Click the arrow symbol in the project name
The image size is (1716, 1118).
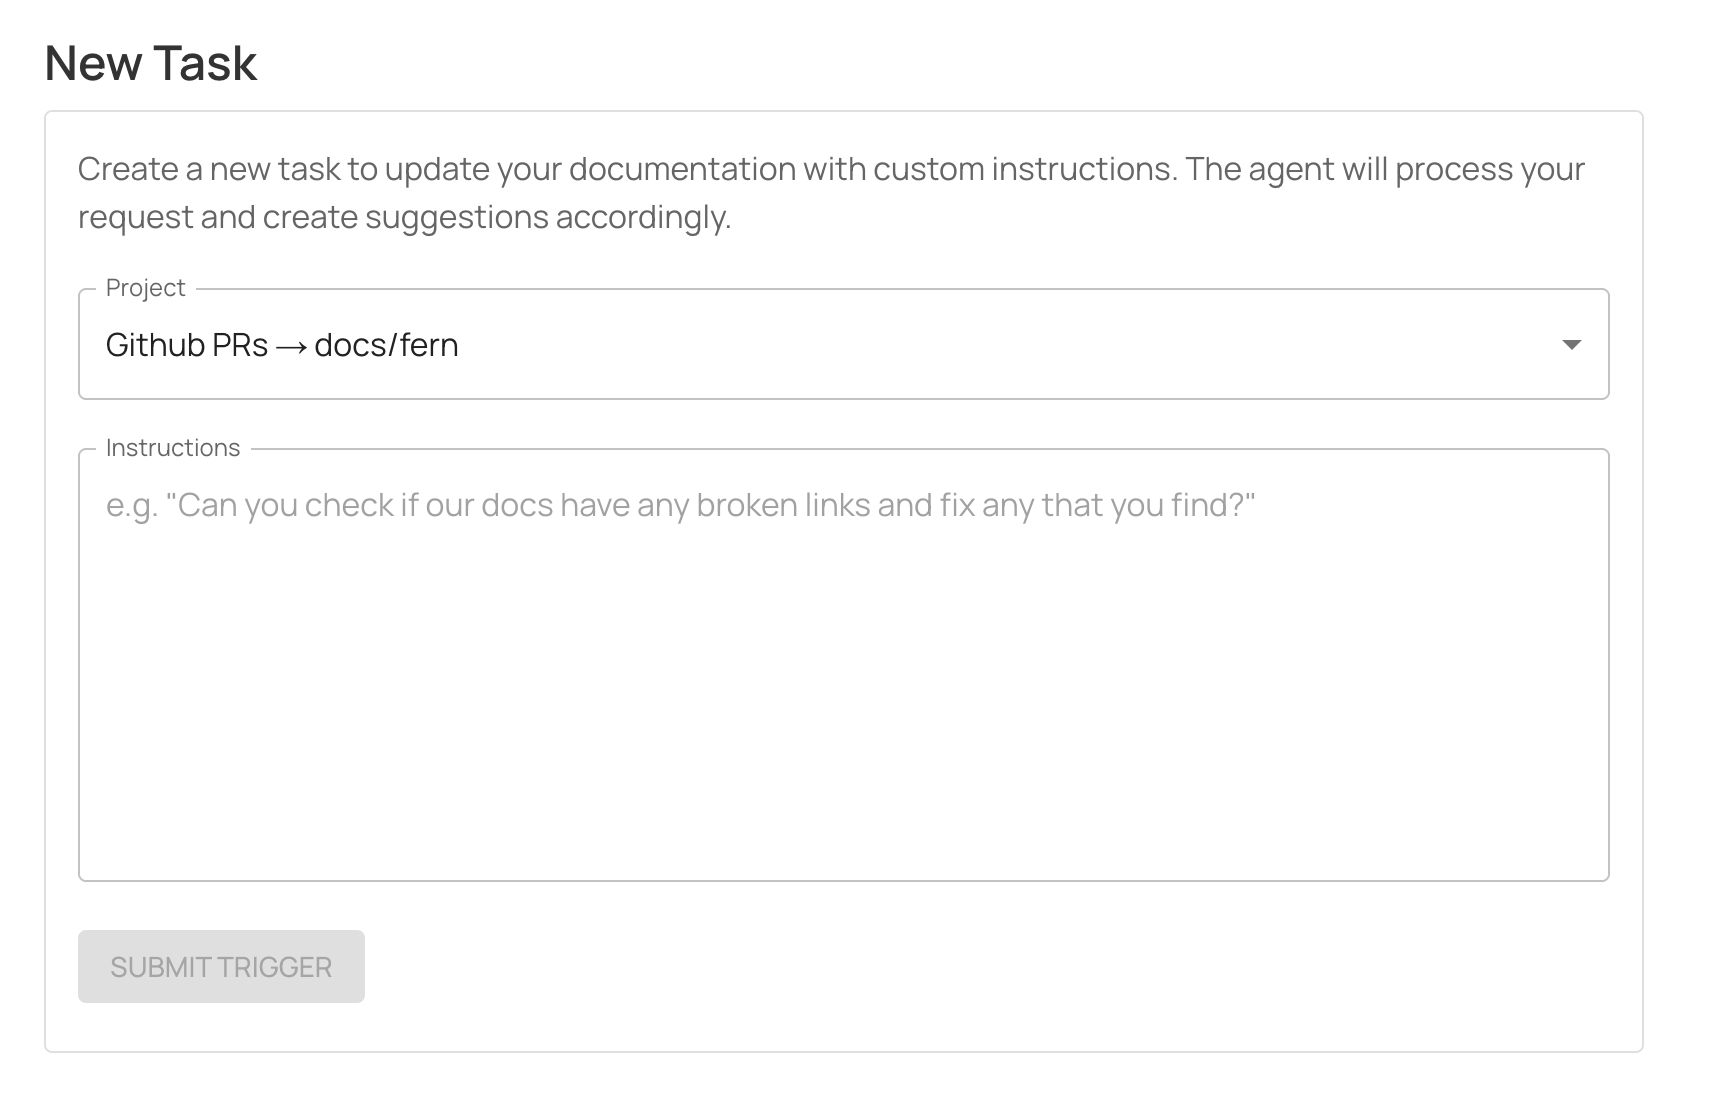click(292, 345)
